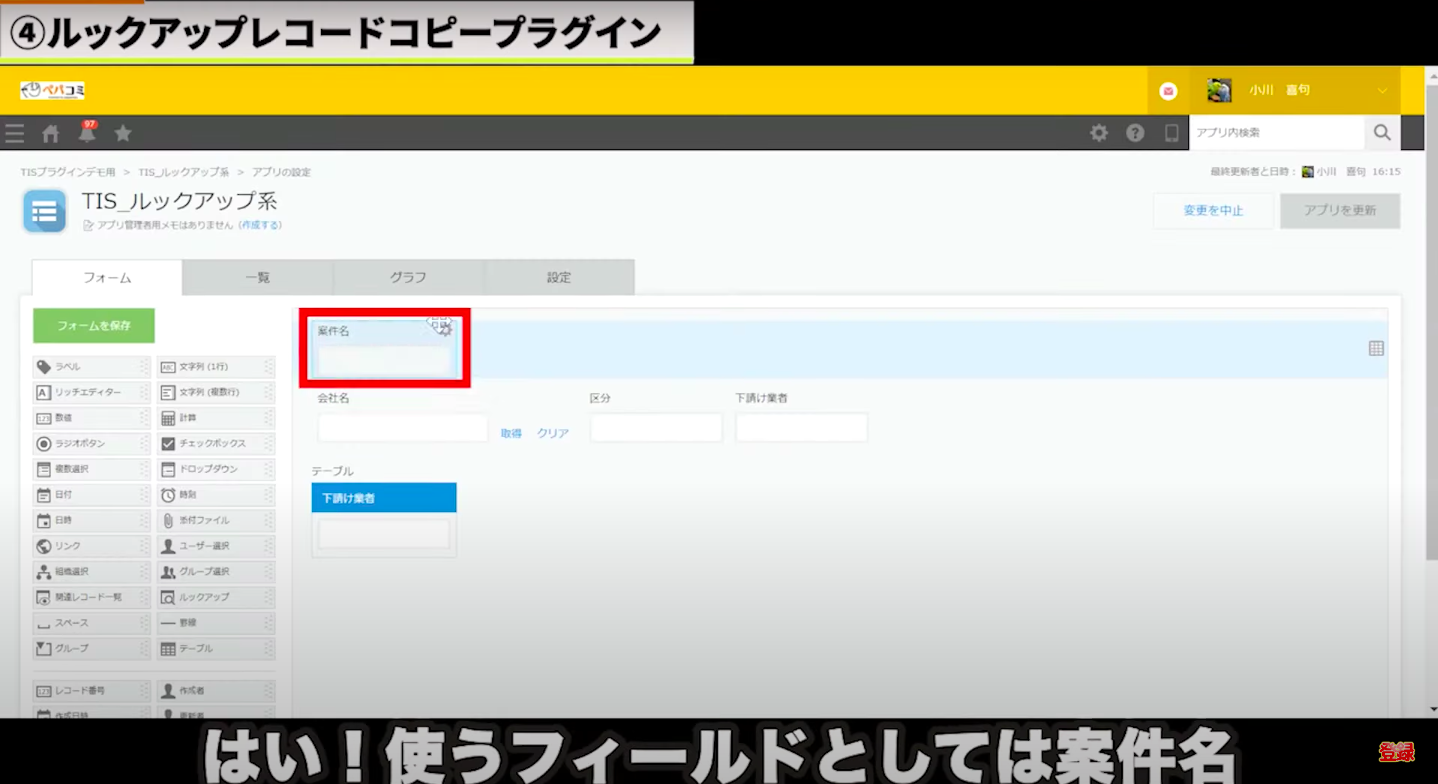Click the 変更を中止 button
1438x784 pixels.
[x=1213, y=211]
